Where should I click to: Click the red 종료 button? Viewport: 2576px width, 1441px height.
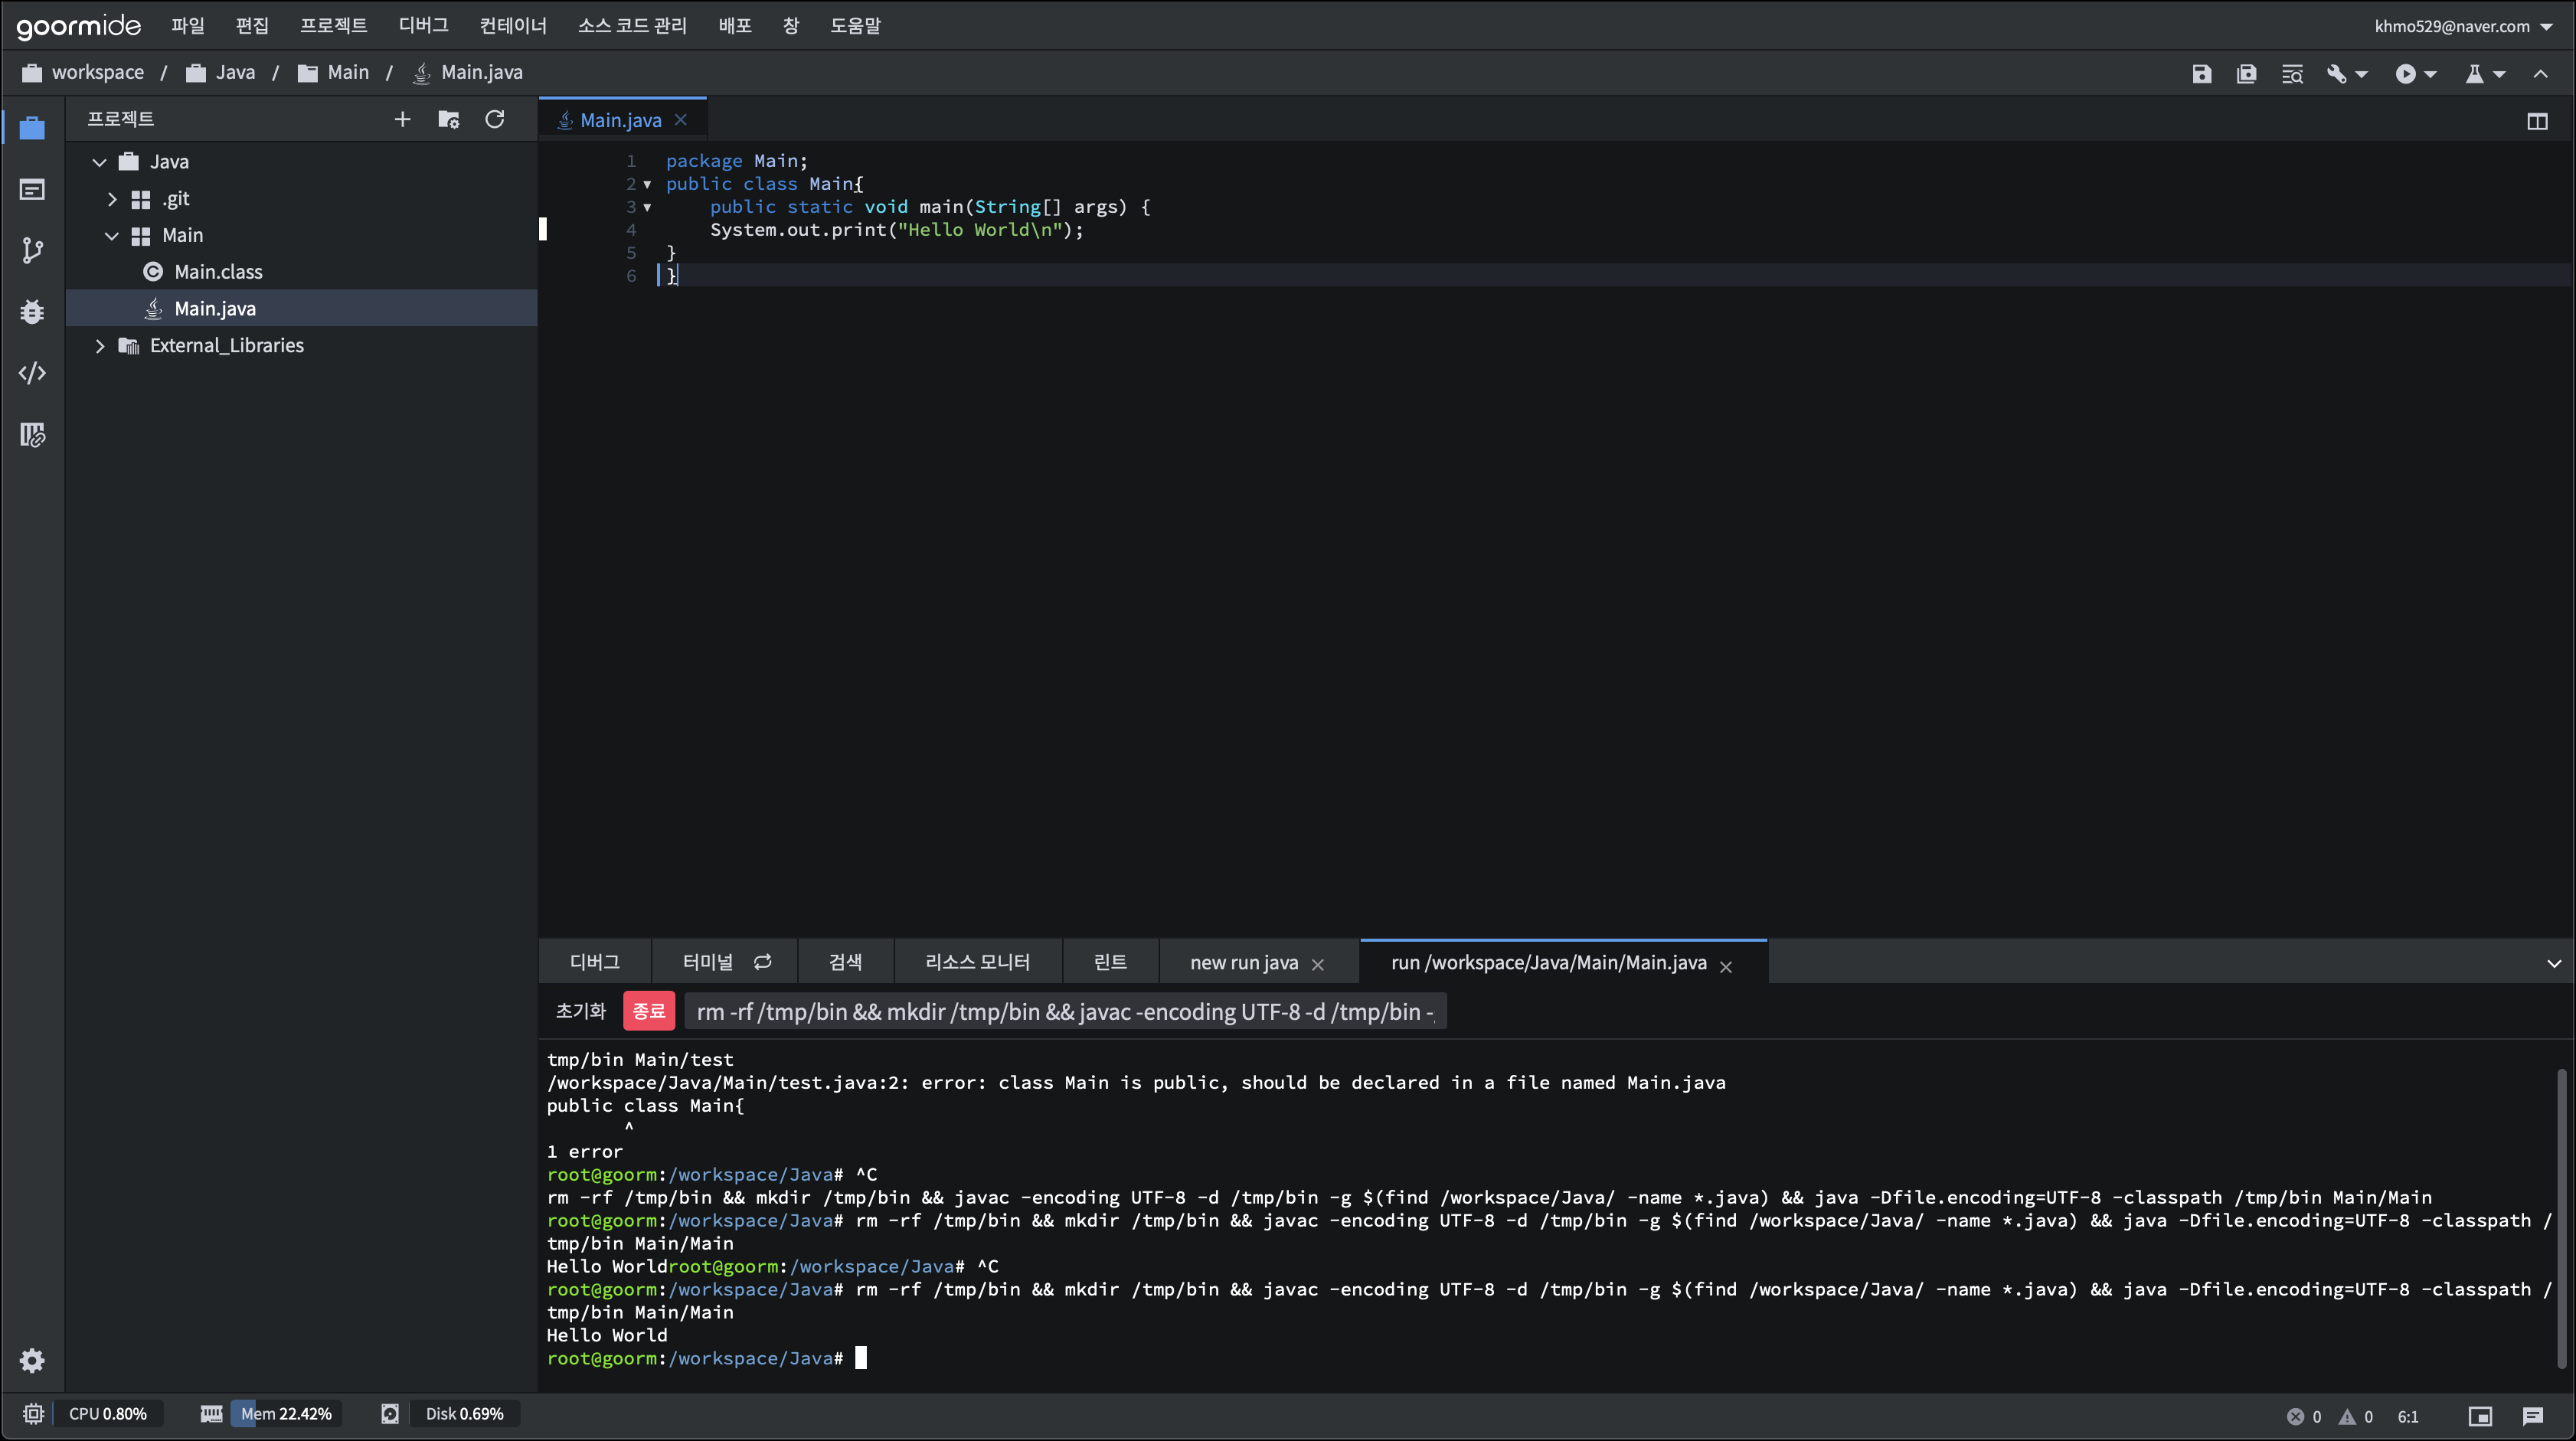[x=648, y=1011]
